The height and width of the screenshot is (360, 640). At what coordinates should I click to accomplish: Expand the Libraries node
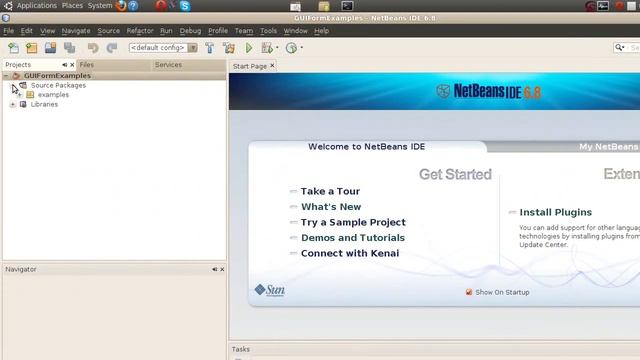[x=13, y=104]
